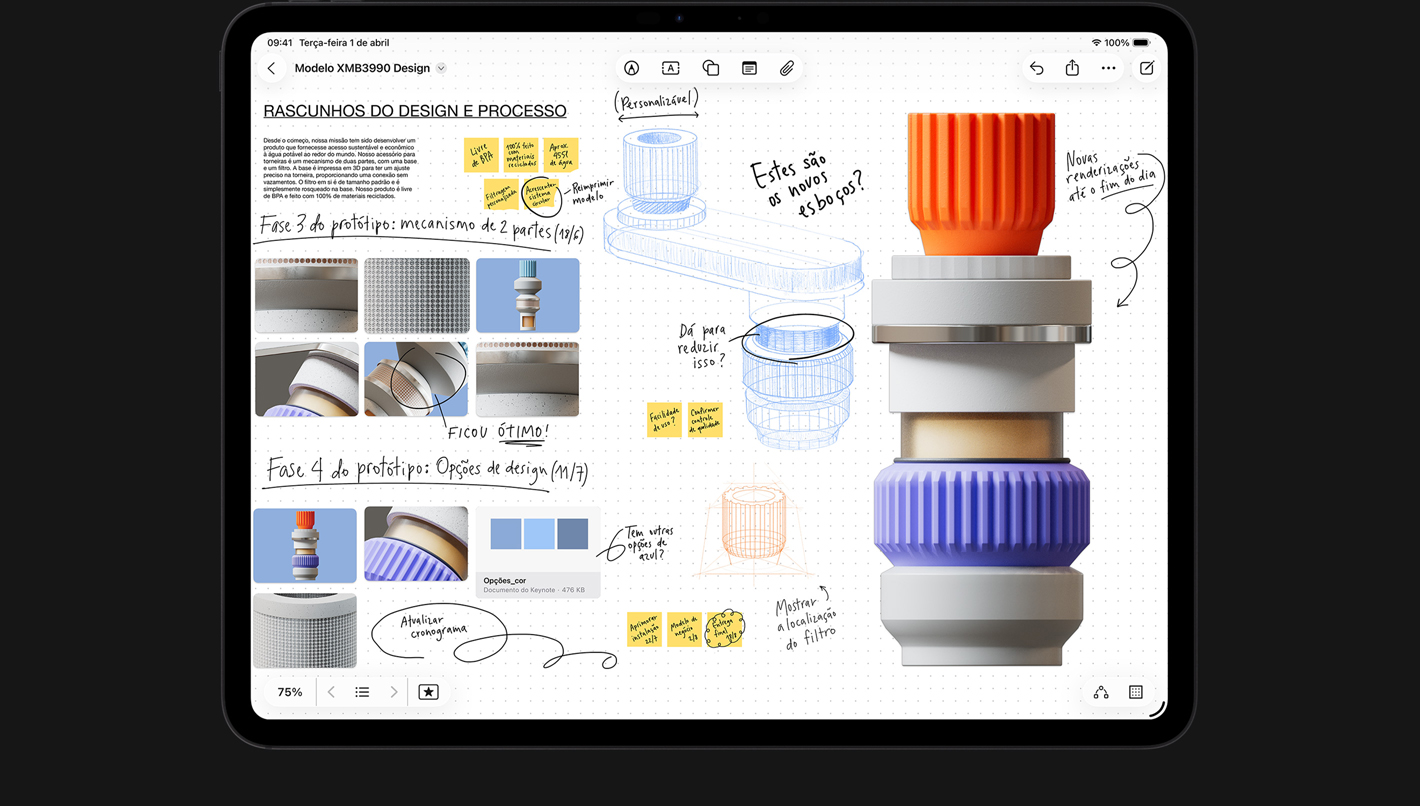Share the board
Viewport: 1420px width, 806px height.
[x=1072, y=68]
